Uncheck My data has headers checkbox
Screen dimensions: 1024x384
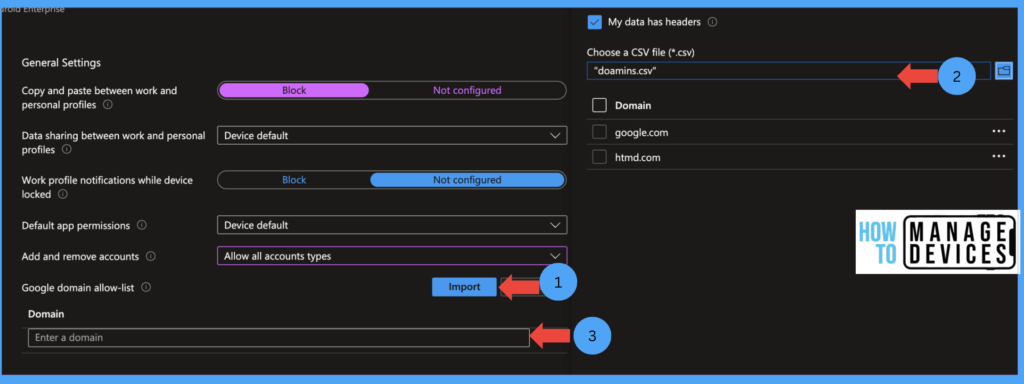pos(594,22)
